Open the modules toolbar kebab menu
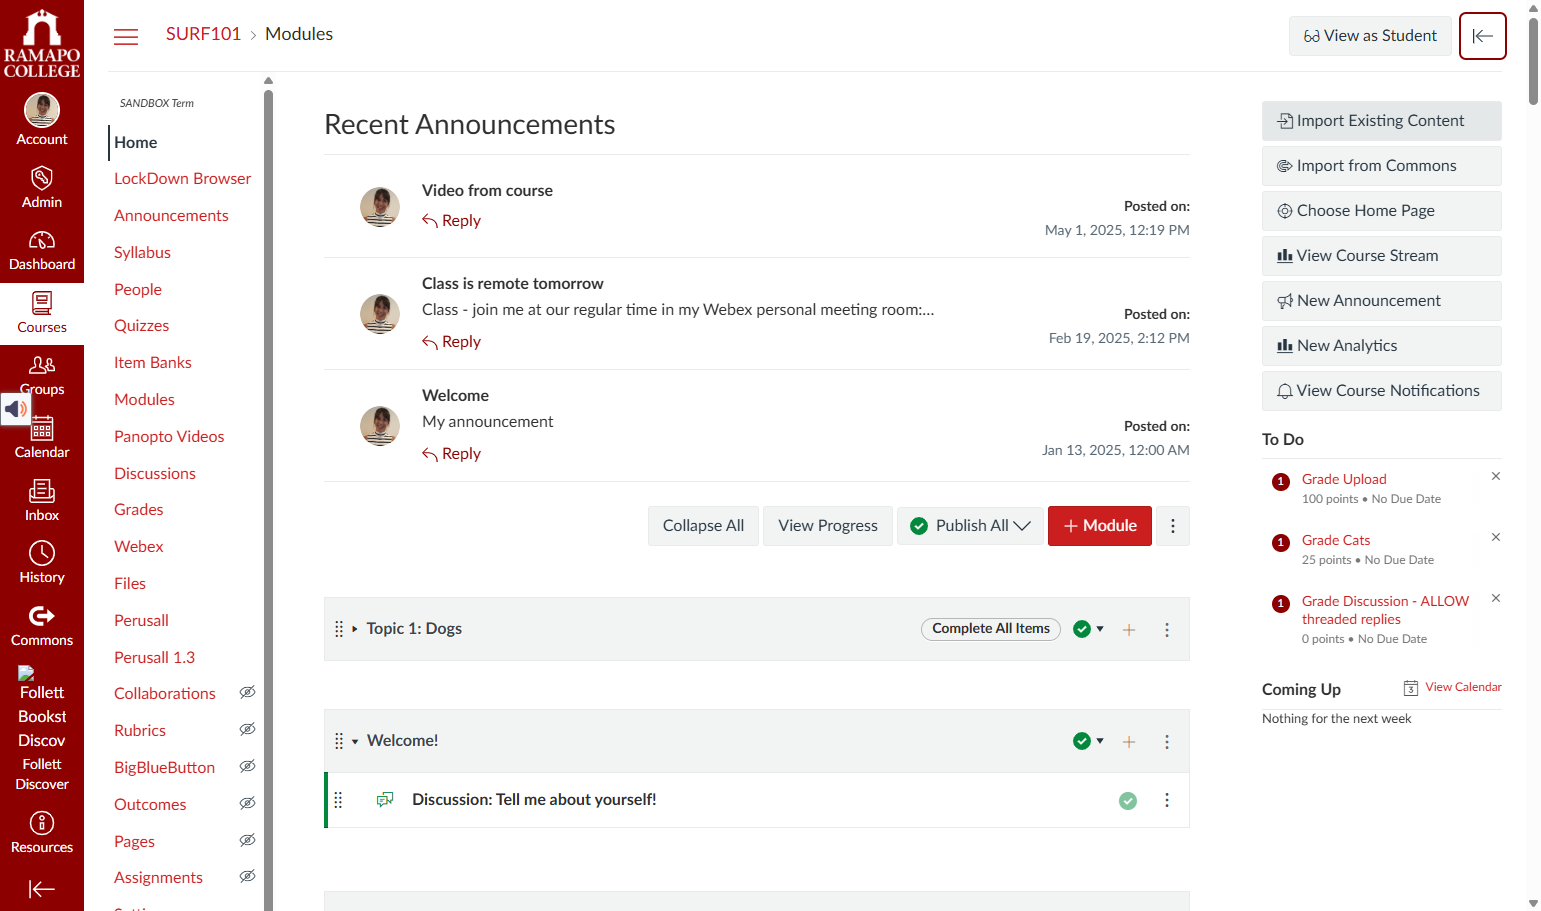Image resolution: width=1541 pixels, height=911 pixels. pyautogui.click(x=1173, y=526)
